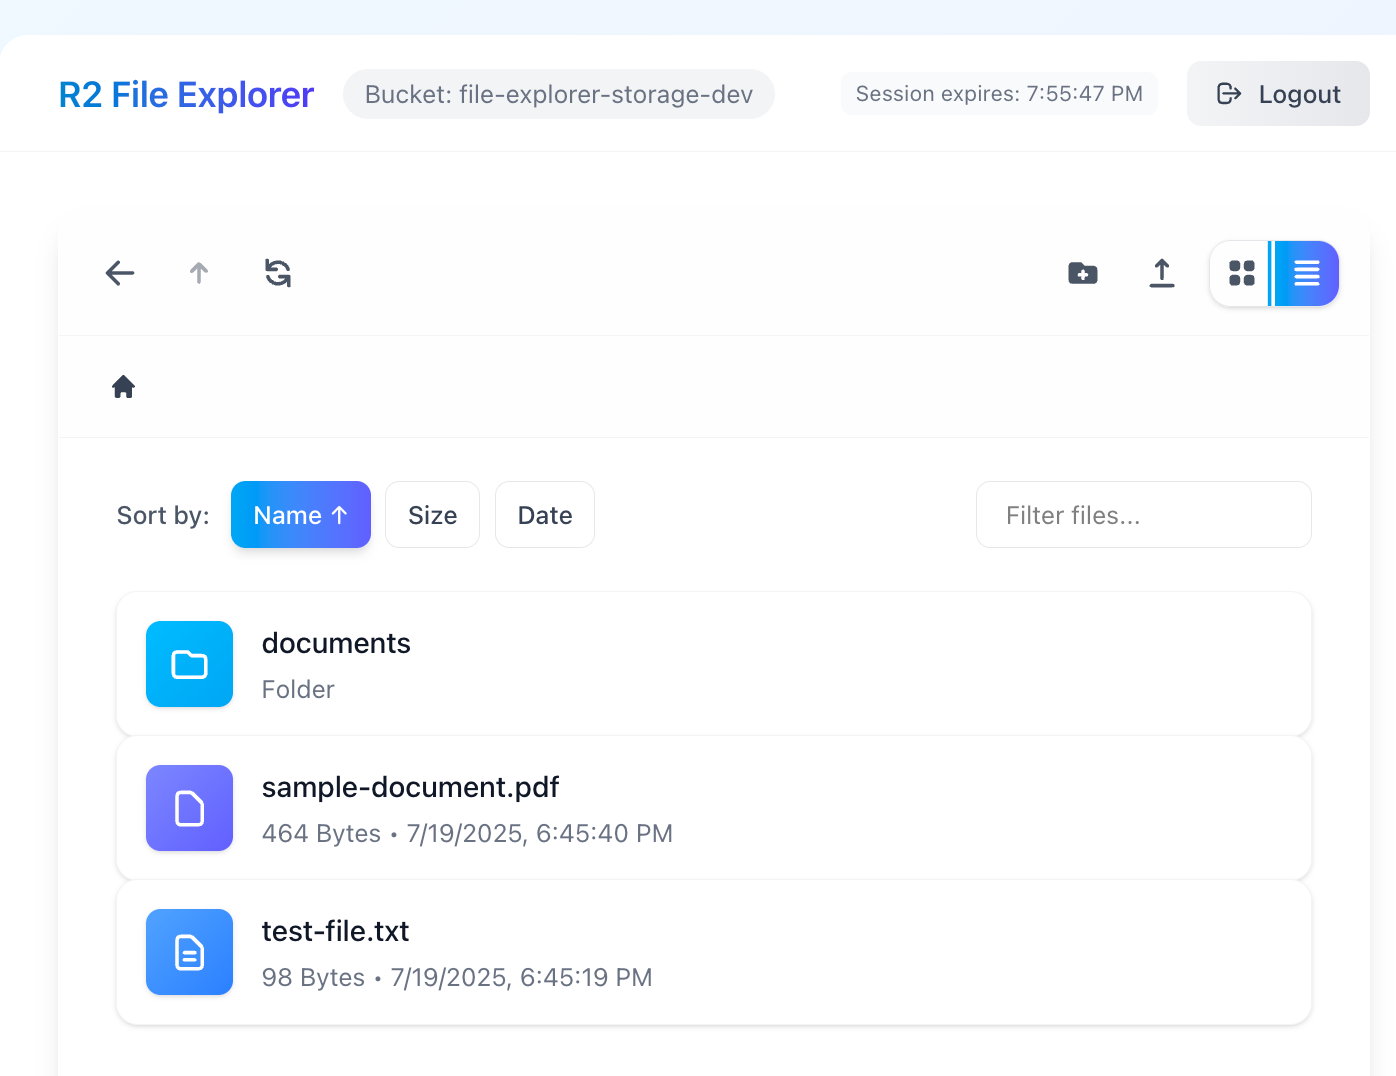
Task: Go to home root breadcrumb
Action: [x=123, y=387]
